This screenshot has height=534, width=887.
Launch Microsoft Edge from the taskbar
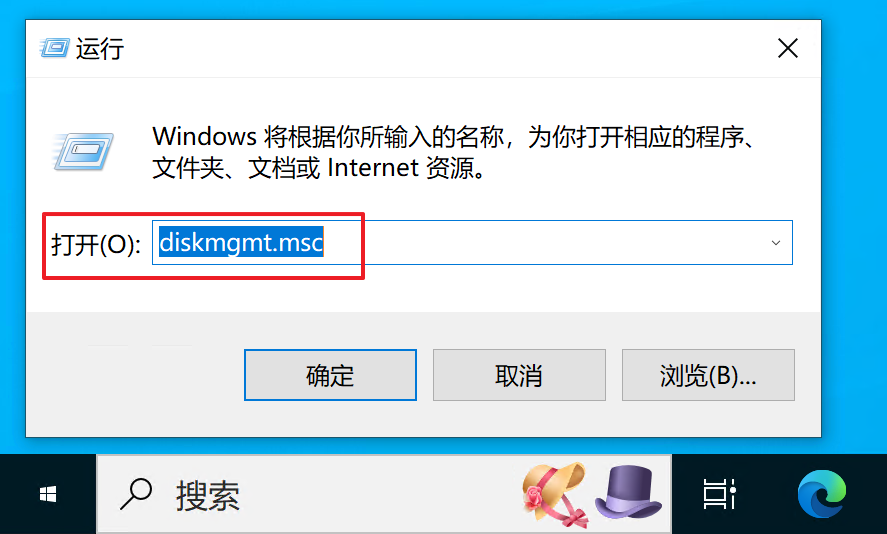(x=822, y=494)
